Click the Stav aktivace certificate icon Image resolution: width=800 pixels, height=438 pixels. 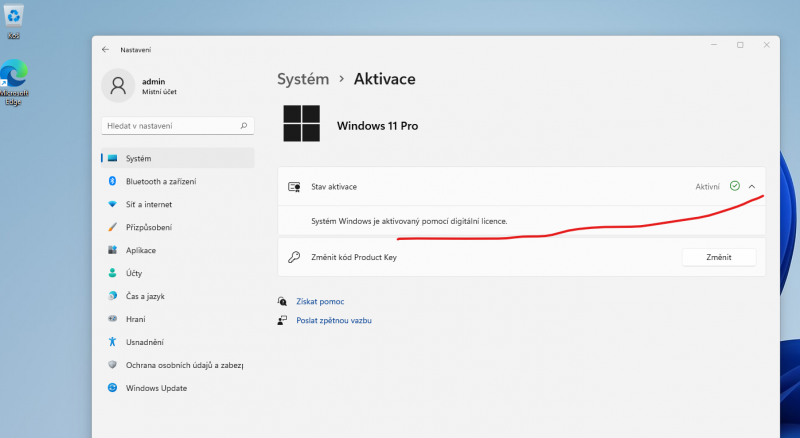(x=294, y=187)
